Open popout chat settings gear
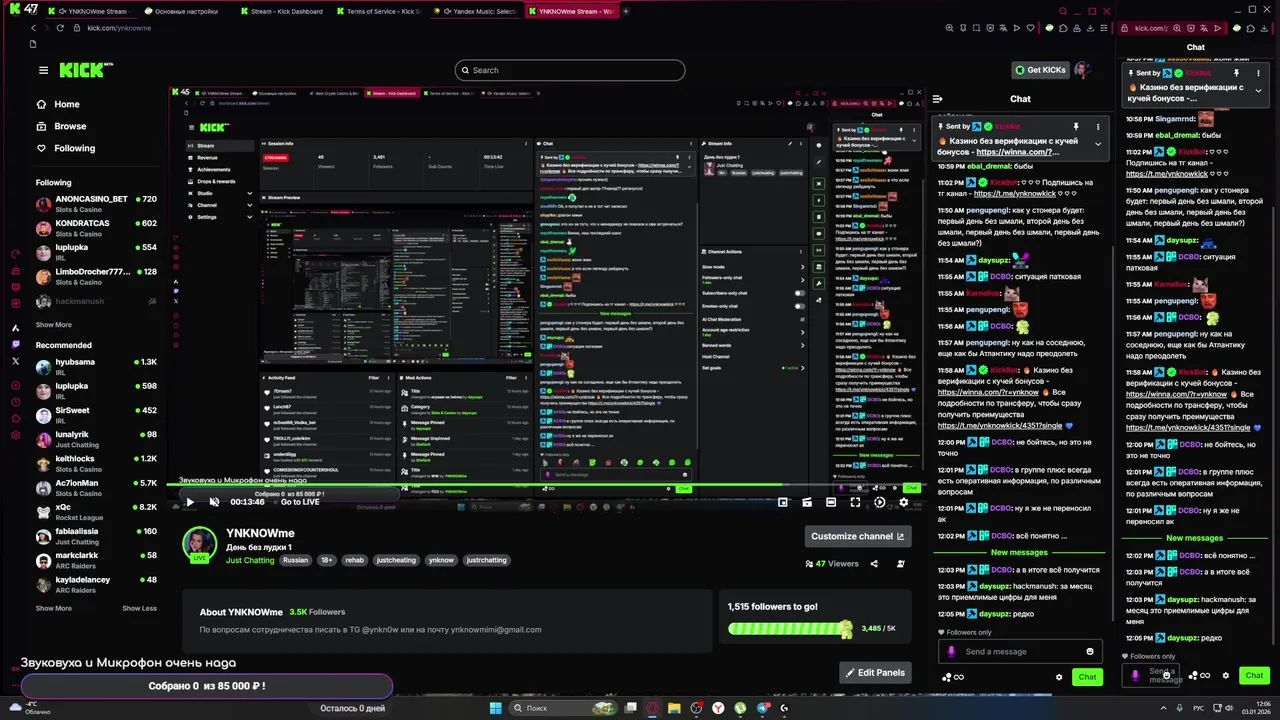The height and width of the screenshot is (720, 1280). click(x=1225, y=675)
